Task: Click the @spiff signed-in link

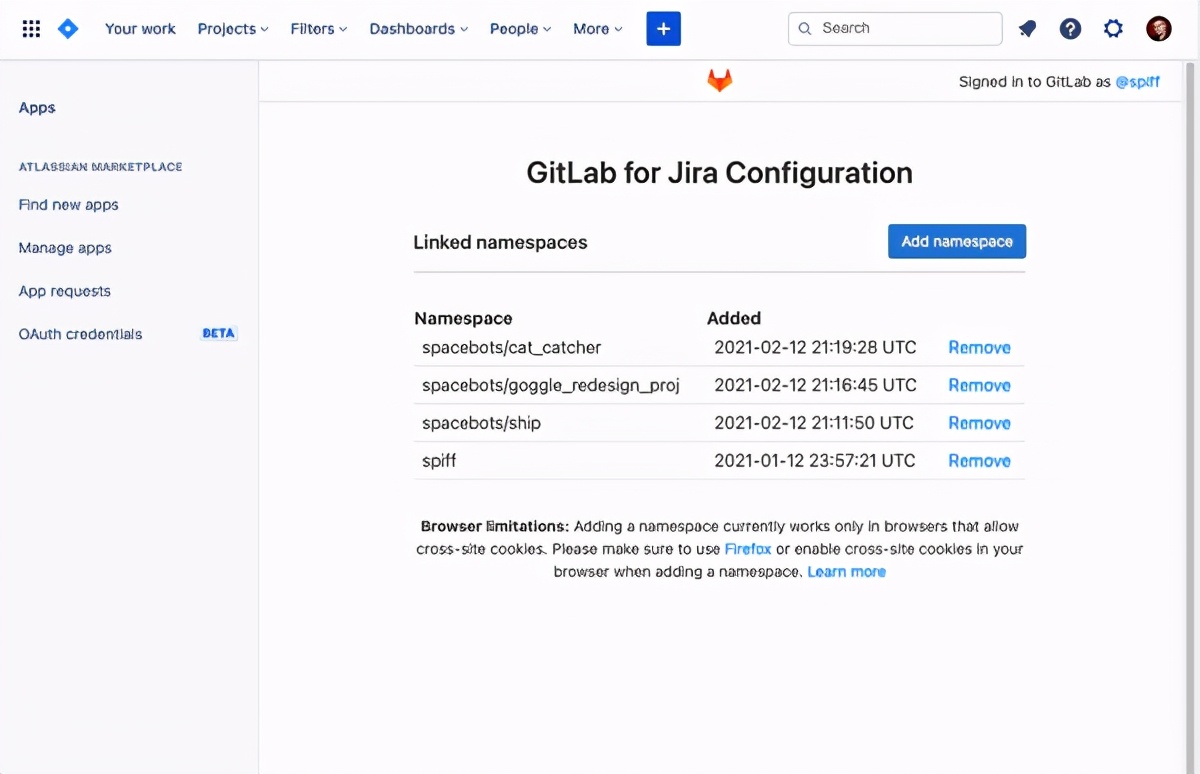Action: pyautogui.click(x=1138, y=81)
